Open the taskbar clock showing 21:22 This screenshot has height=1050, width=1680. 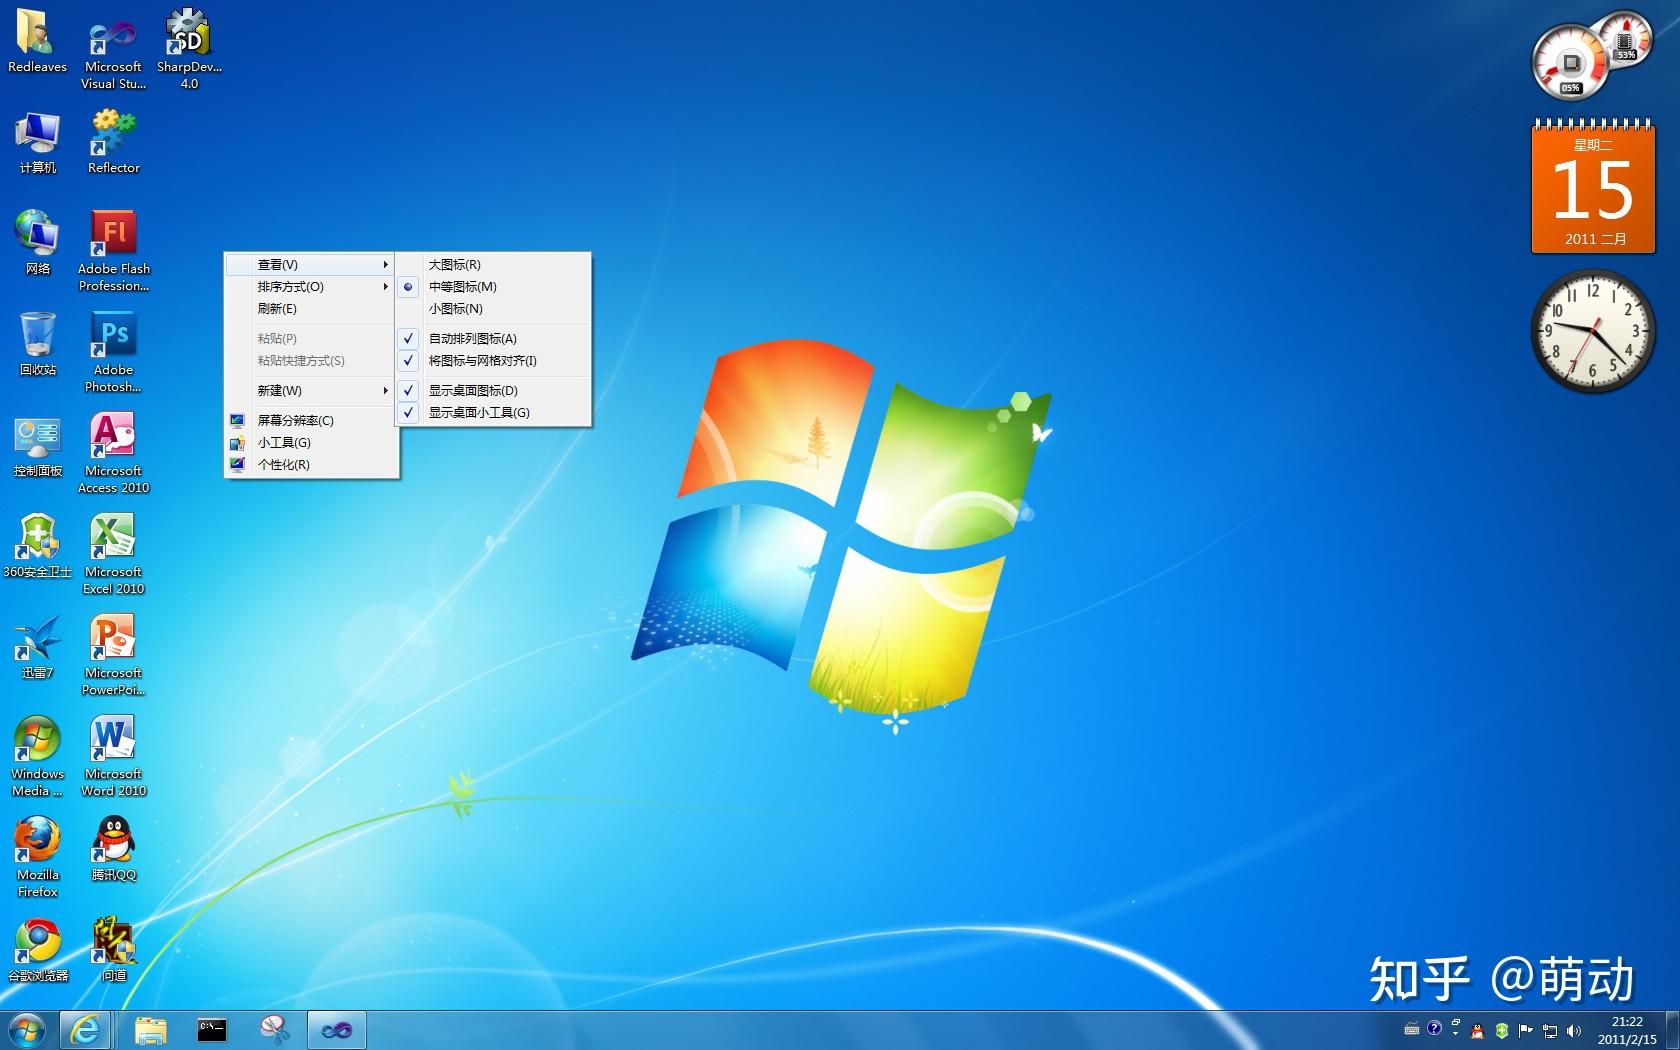pos(1627,1030)
